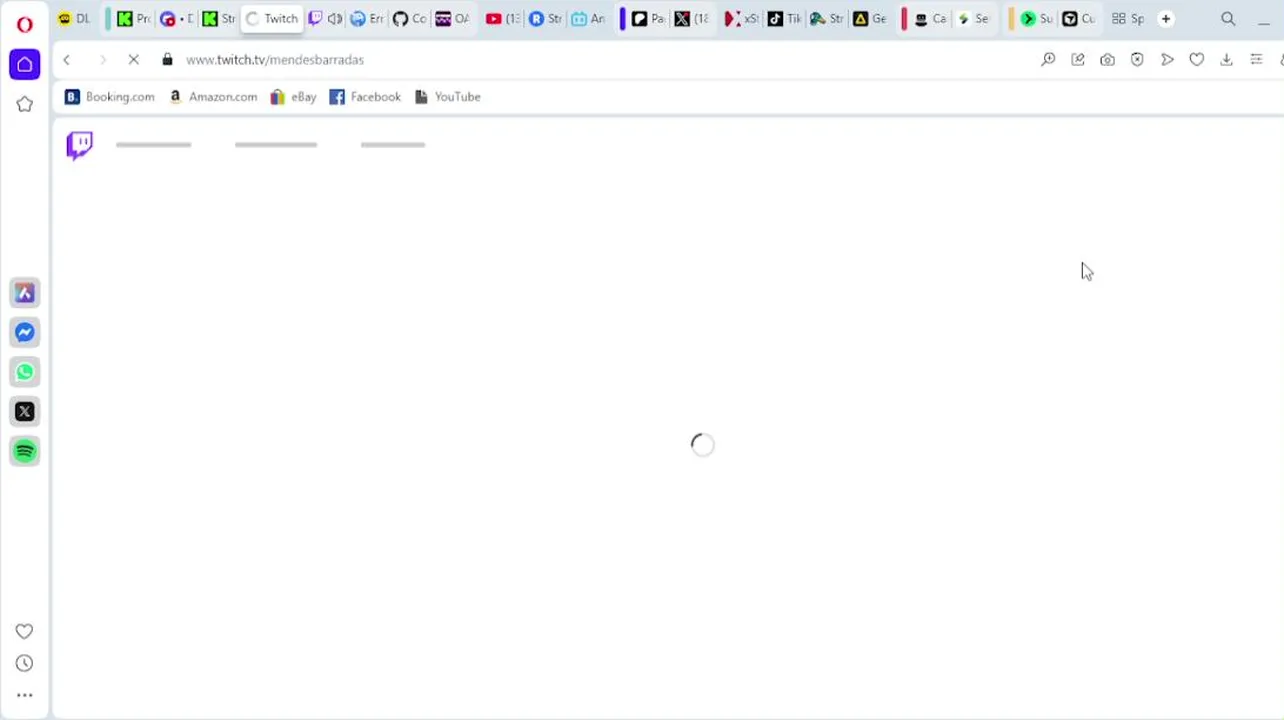Open eBay bookmark

click(x=294, y=97)
